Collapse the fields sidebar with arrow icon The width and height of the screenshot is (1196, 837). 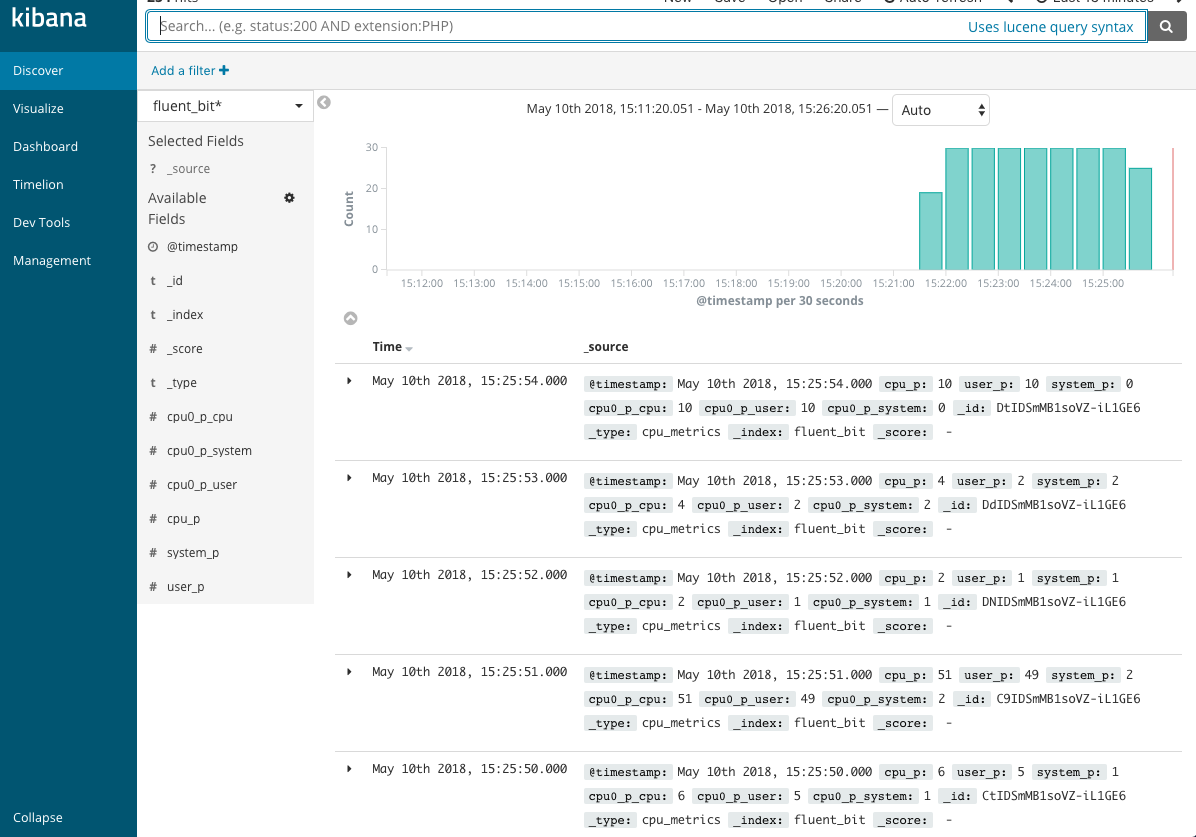324,102
